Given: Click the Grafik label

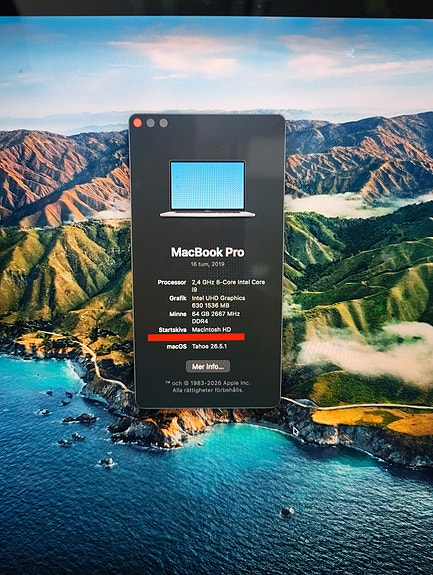Looking at the screenshot, I should point(178,298).
